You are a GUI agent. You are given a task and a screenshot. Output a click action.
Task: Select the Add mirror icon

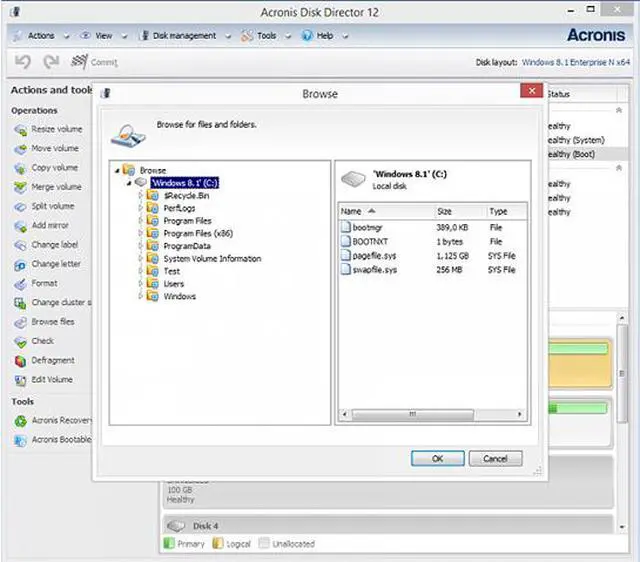[x=20, y=226]
